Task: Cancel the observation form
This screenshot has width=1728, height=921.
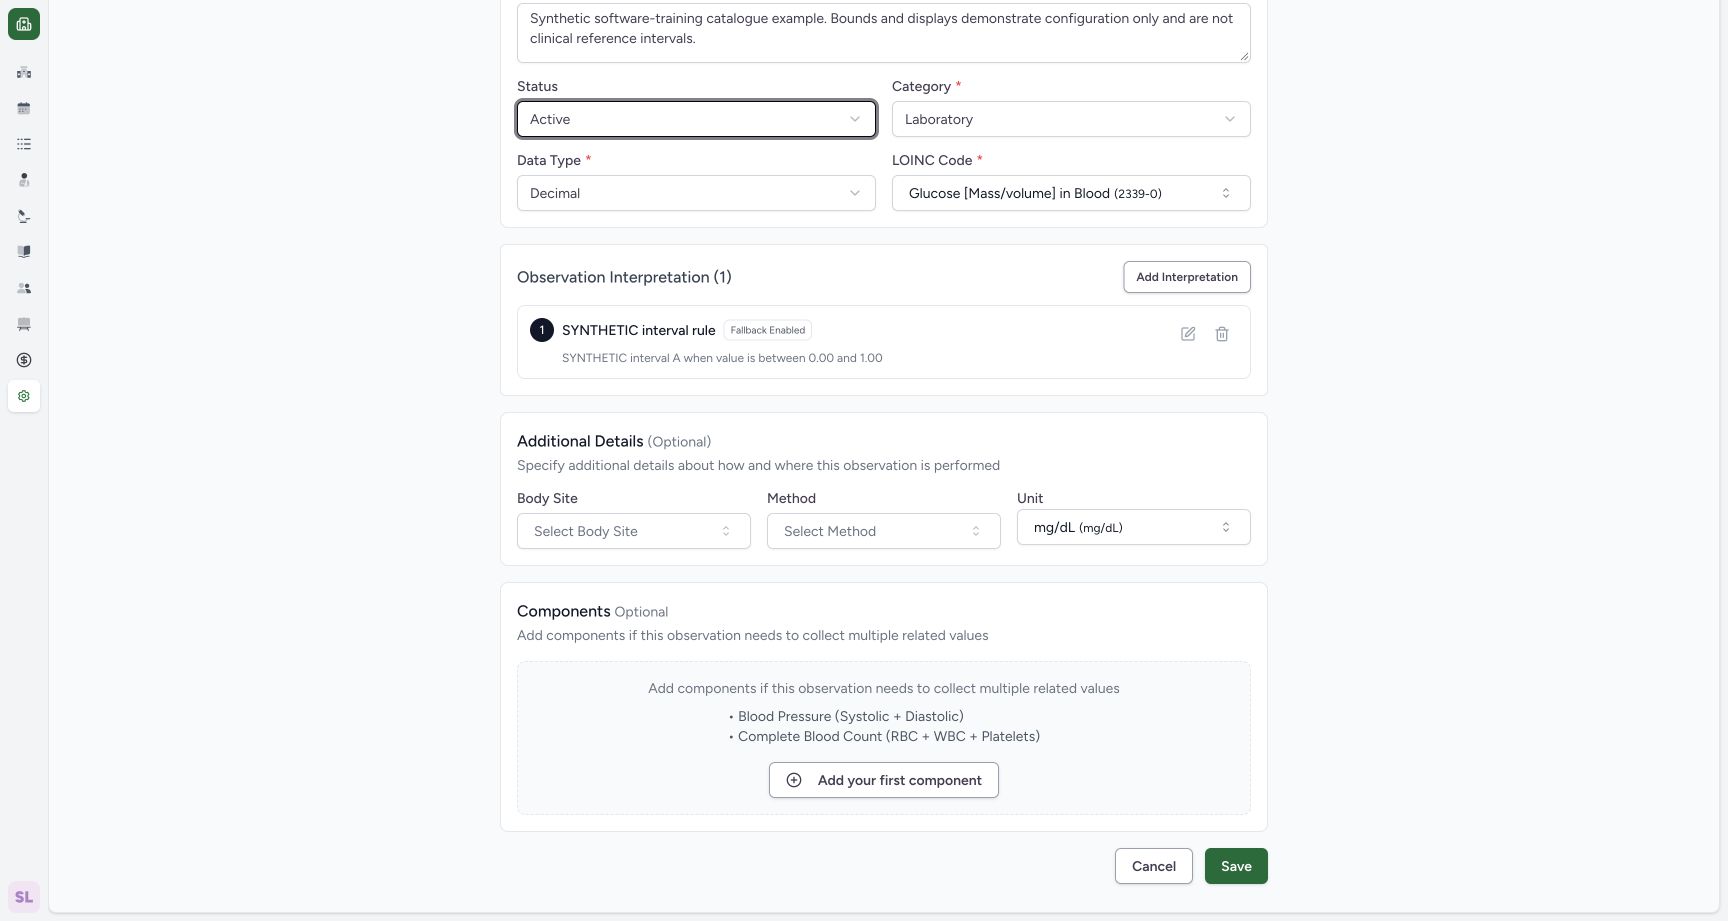Action: click(1154, 866)
